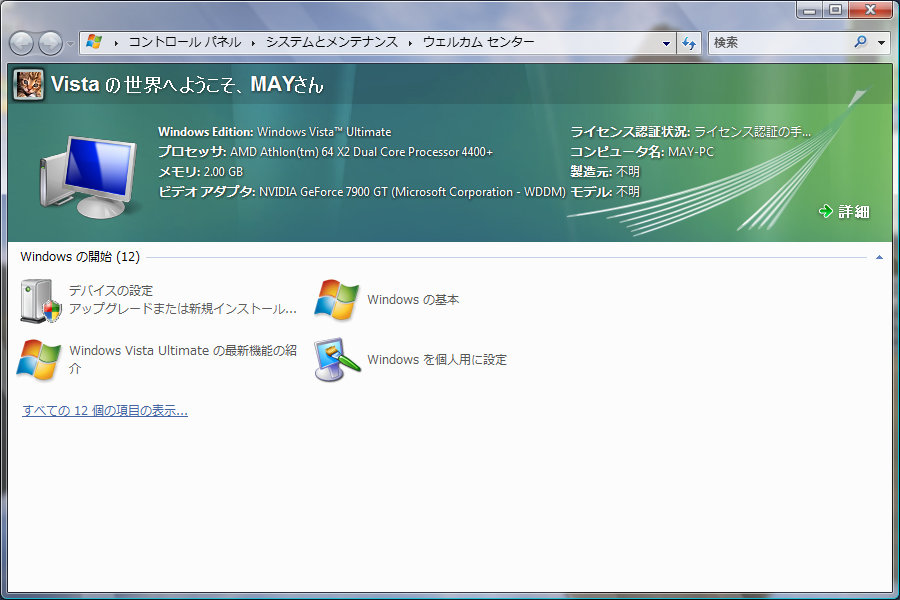900x600 pixels.
Task: Click the cat user account picture
Action: (27, 85)
